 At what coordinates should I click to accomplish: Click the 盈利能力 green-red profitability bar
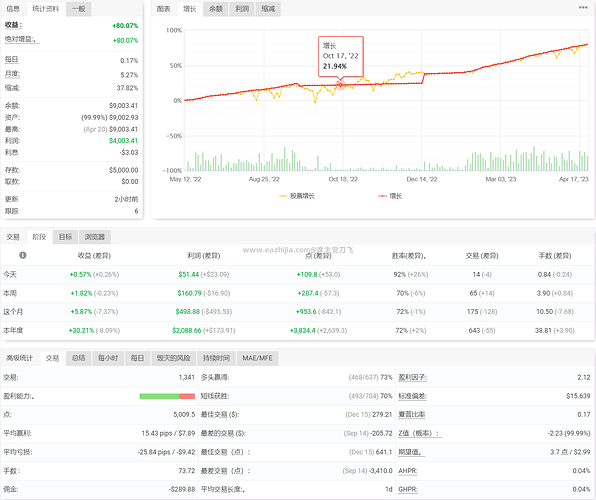pos(167,396)
